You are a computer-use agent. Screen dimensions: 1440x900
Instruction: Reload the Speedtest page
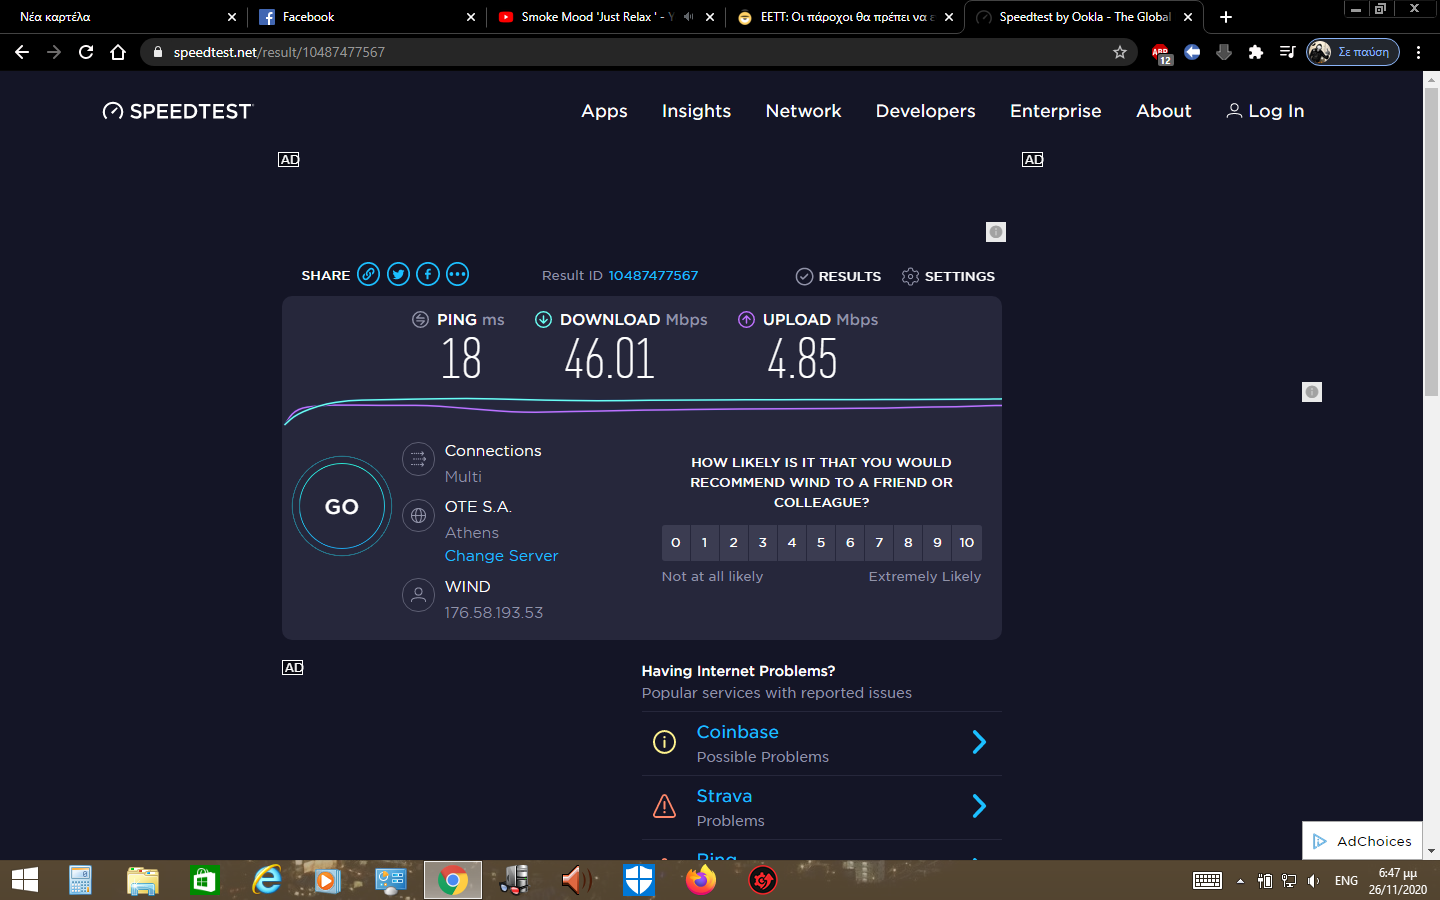point(86,52)
